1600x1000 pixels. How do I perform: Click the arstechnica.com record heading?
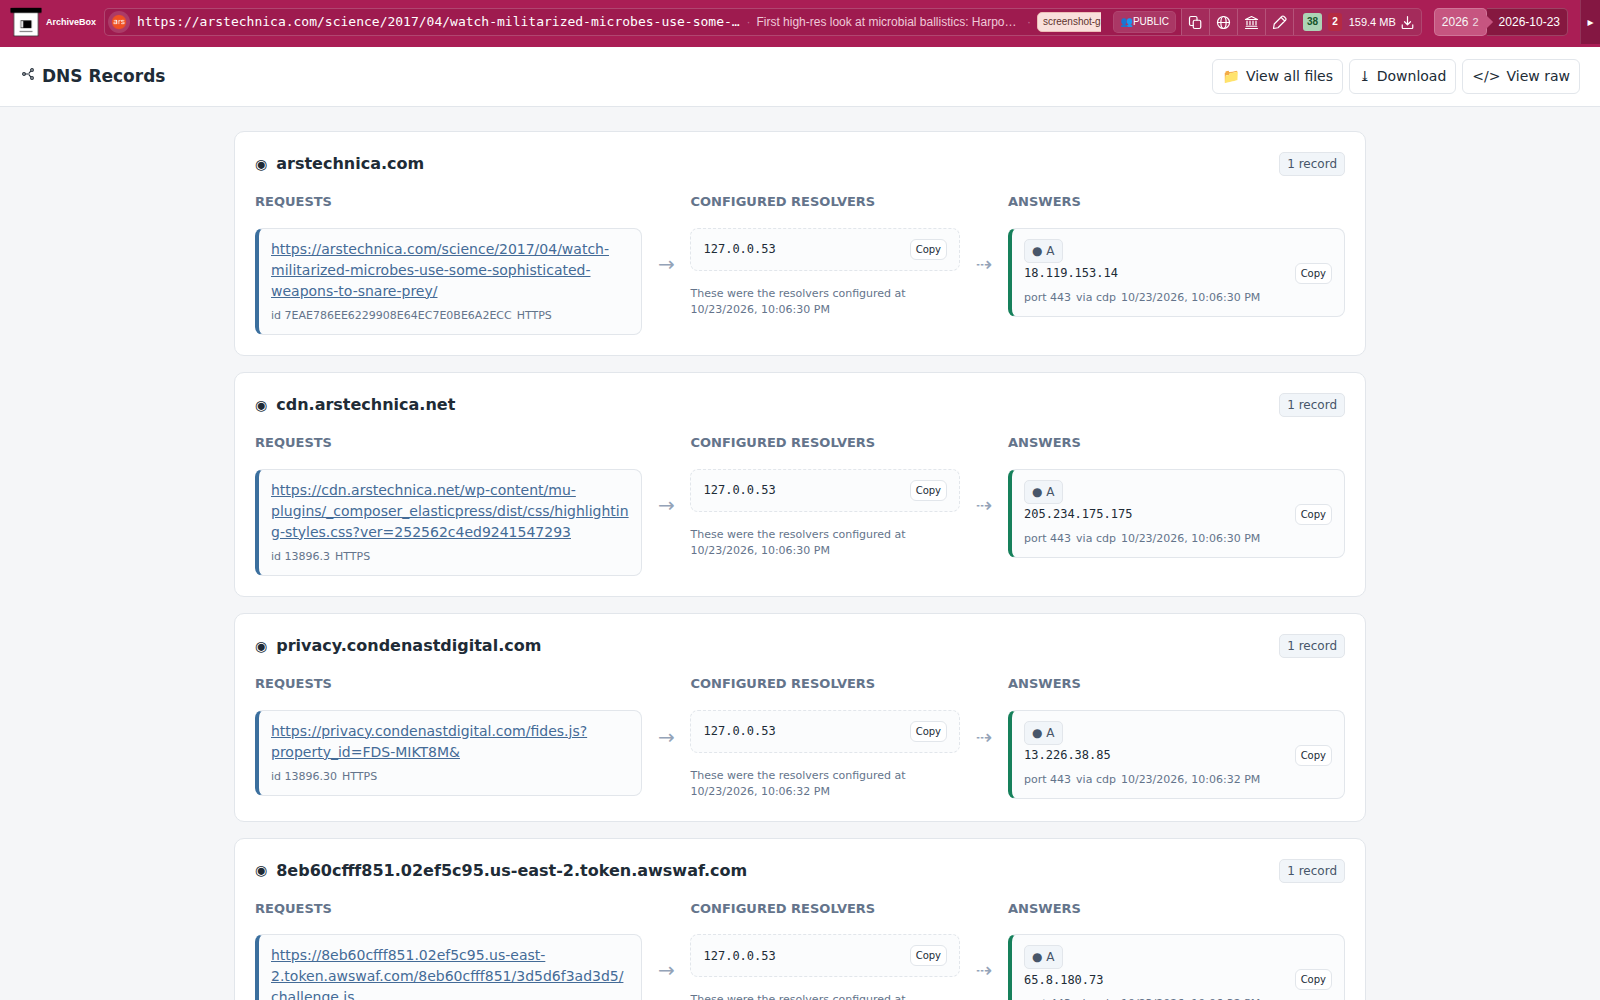(350, 164)
